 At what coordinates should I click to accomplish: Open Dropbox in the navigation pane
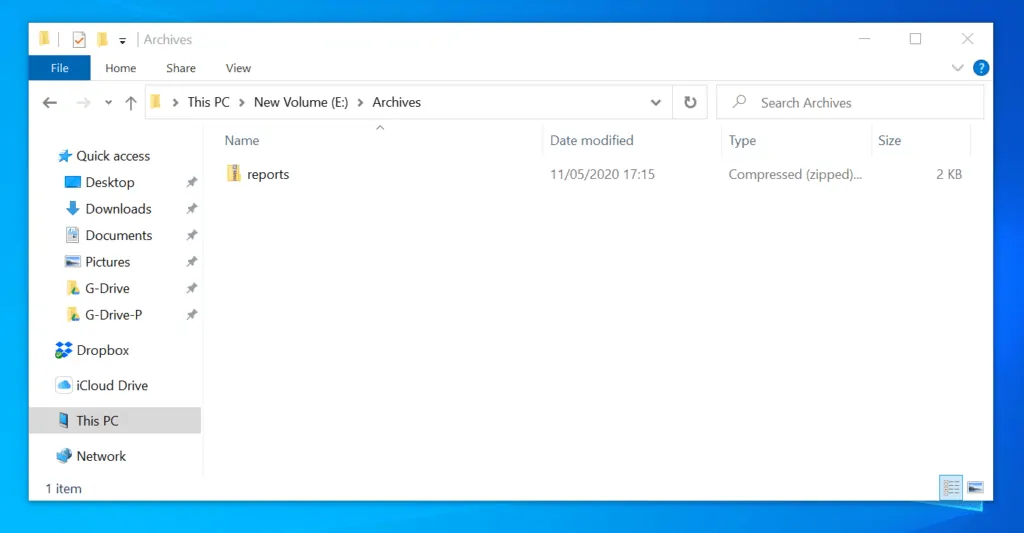pos(103,351)
